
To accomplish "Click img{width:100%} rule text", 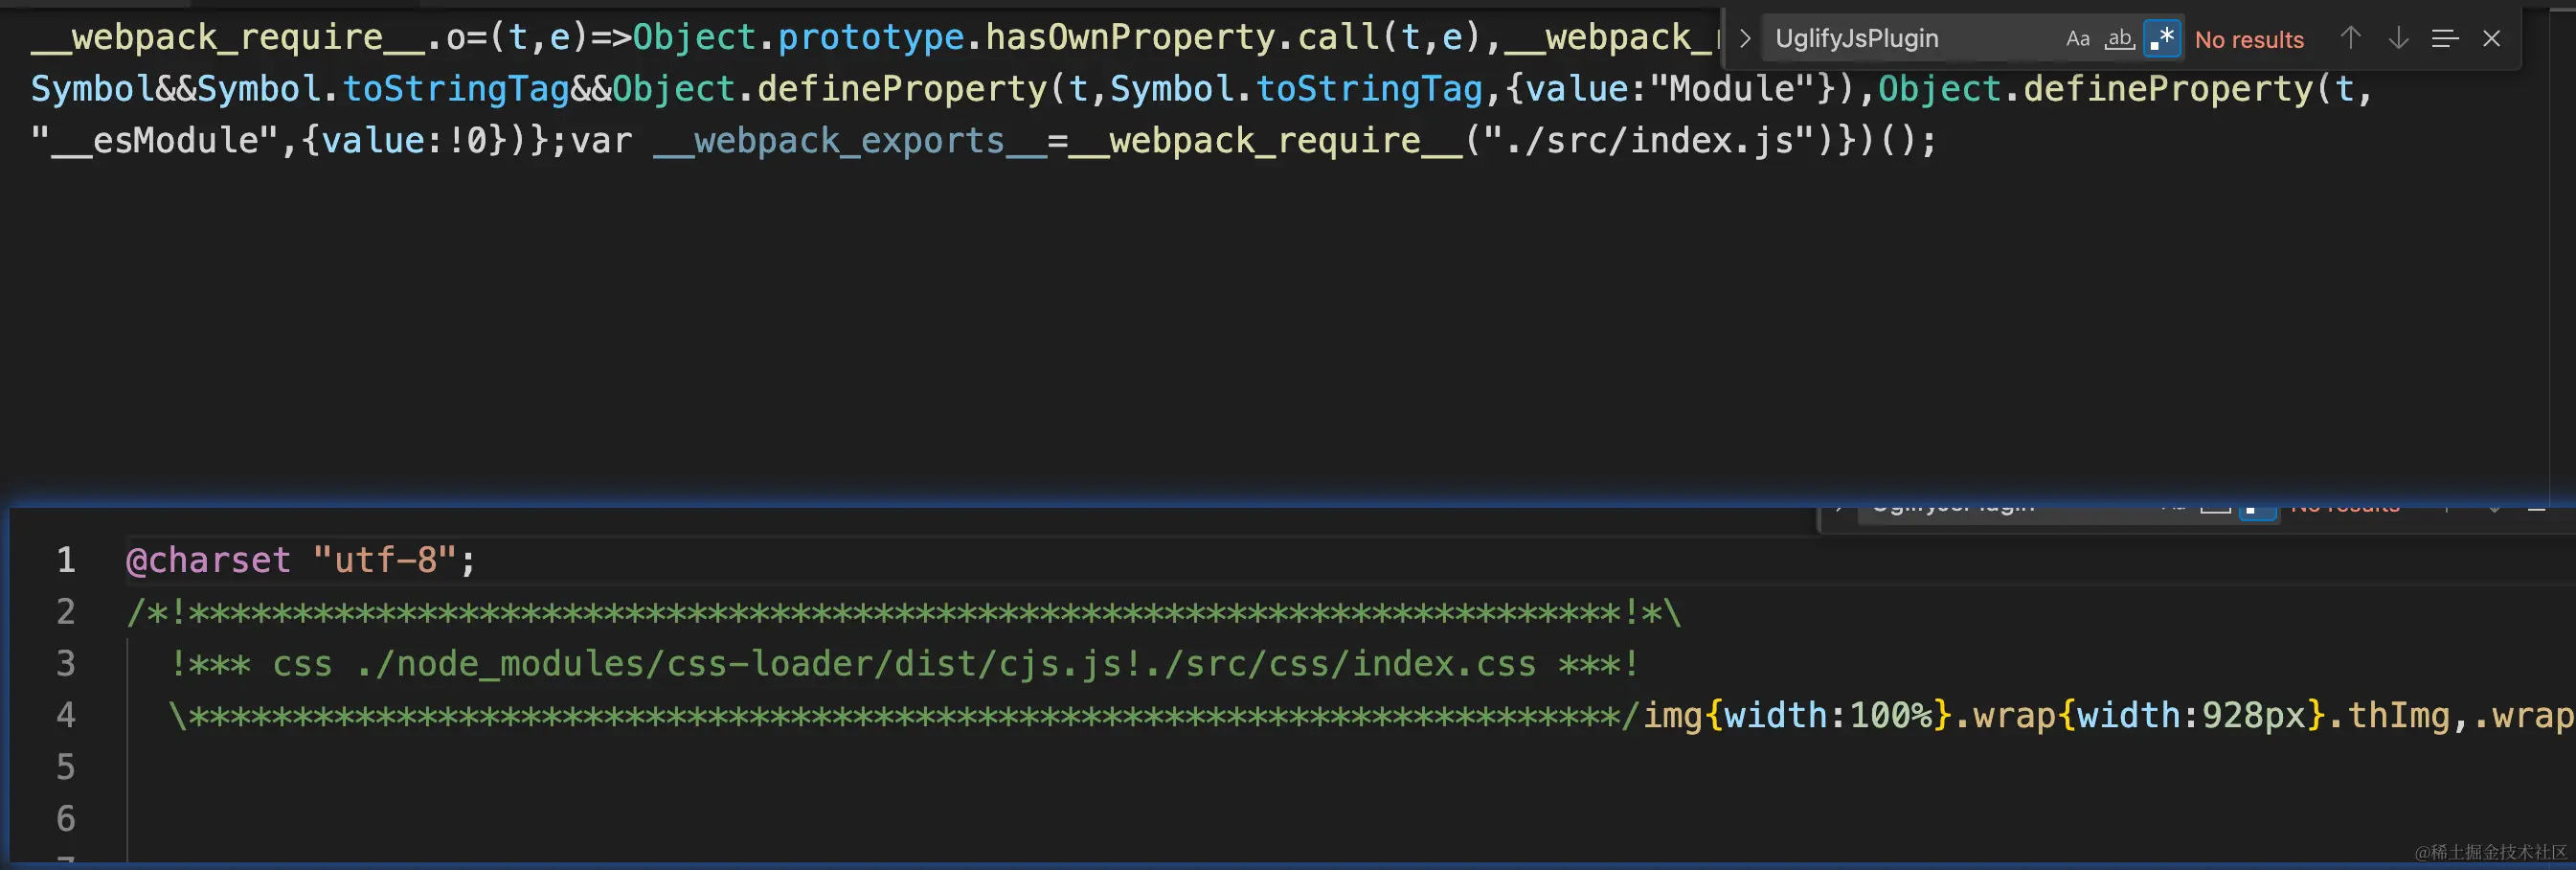I will point(1797,715).
